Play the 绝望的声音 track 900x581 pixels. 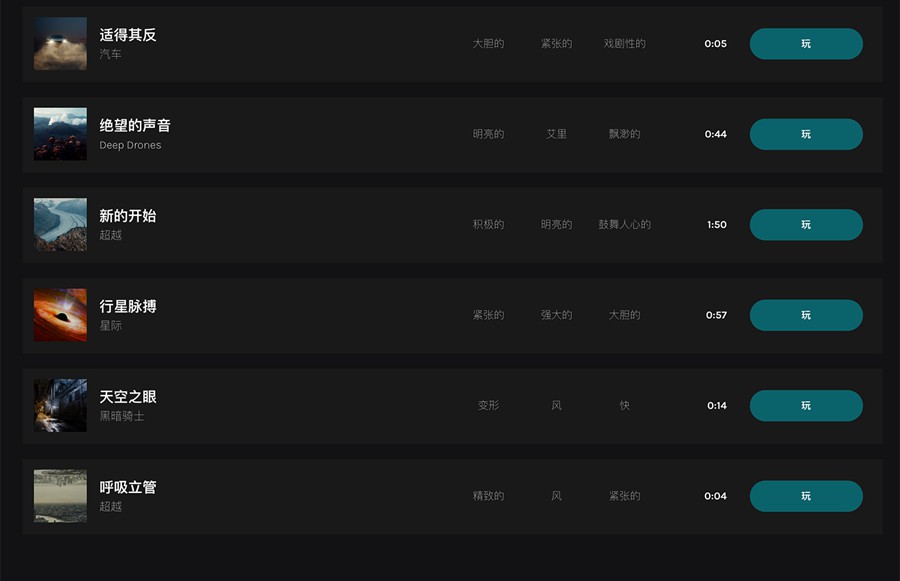point(805,134)
